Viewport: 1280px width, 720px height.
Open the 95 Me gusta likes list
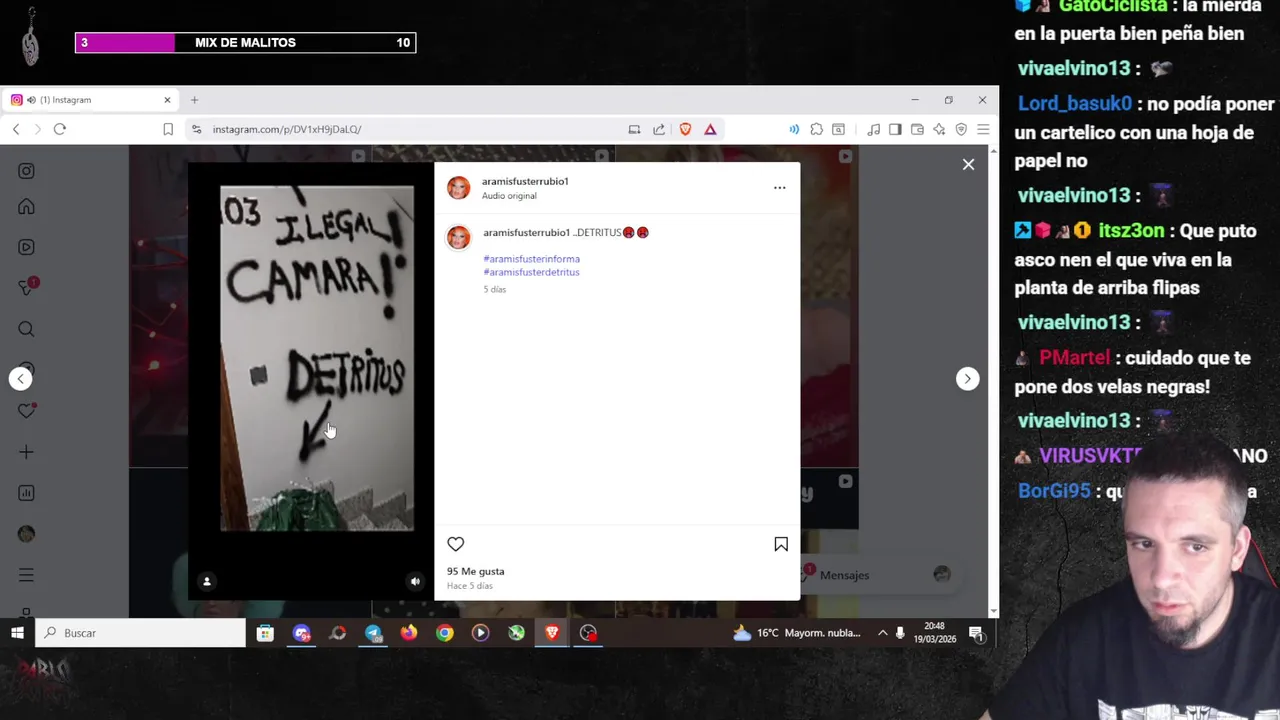coord(476,571)
